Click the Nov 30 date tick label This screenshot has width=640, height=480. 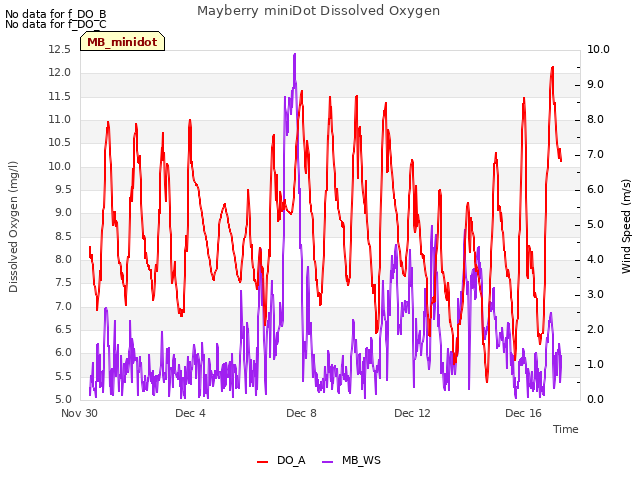click(x=79, y=413)
